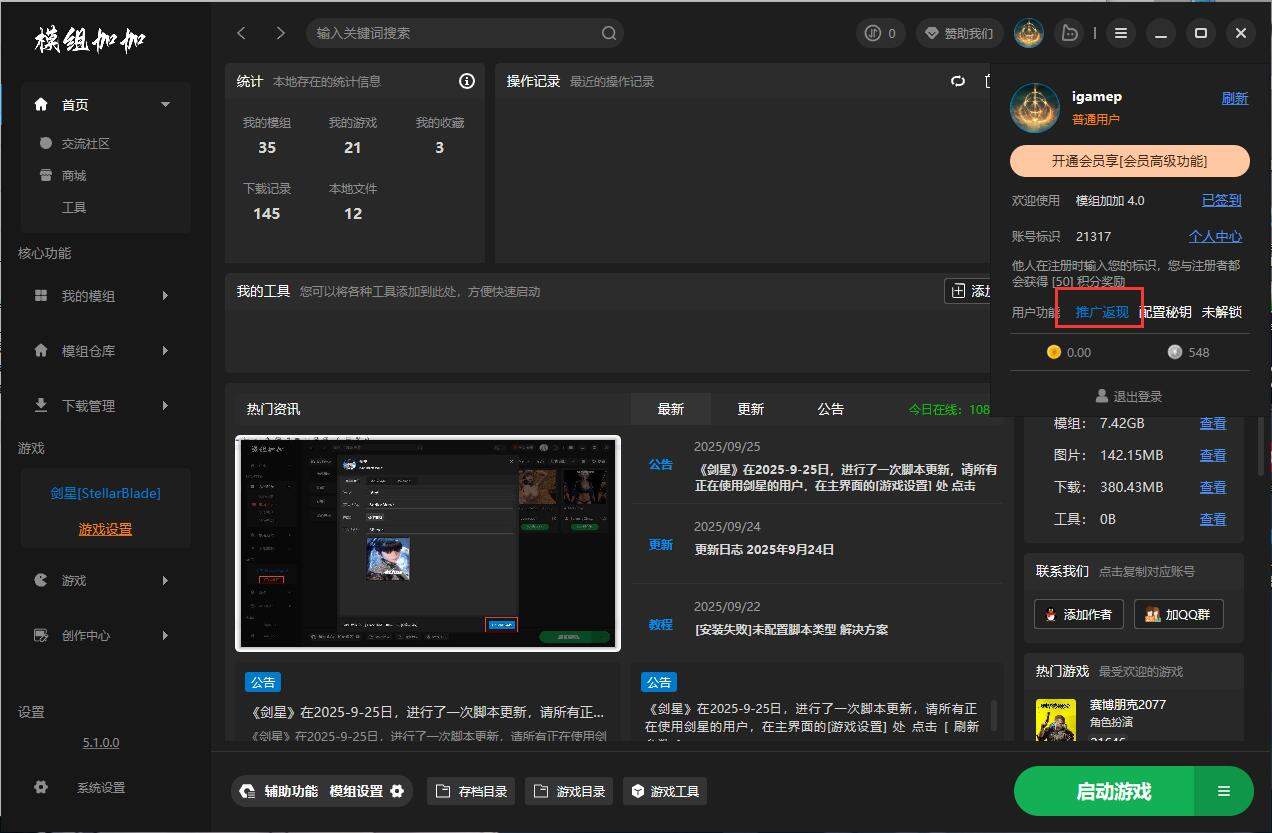Click the gear icon beside 模组设置
This screenshot has width=1272, height=833.
coord(397,791)
